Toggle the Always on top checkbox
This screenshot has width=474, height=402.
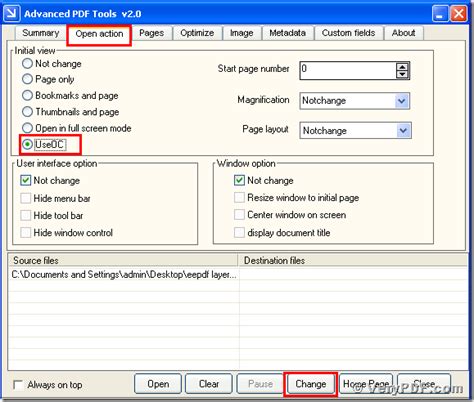(x=18, y=385)
